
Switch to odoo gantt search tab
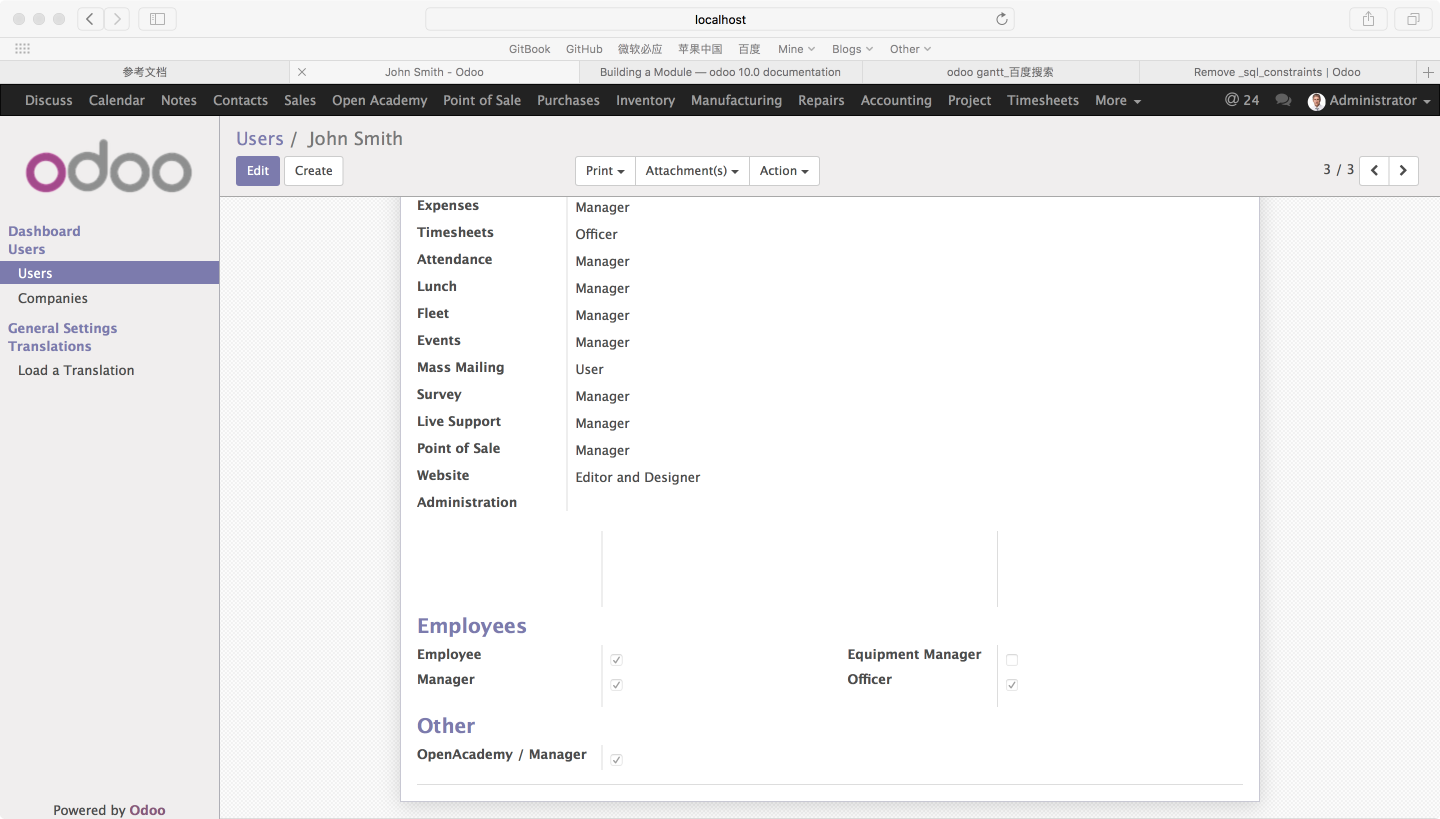[1000, 72]
